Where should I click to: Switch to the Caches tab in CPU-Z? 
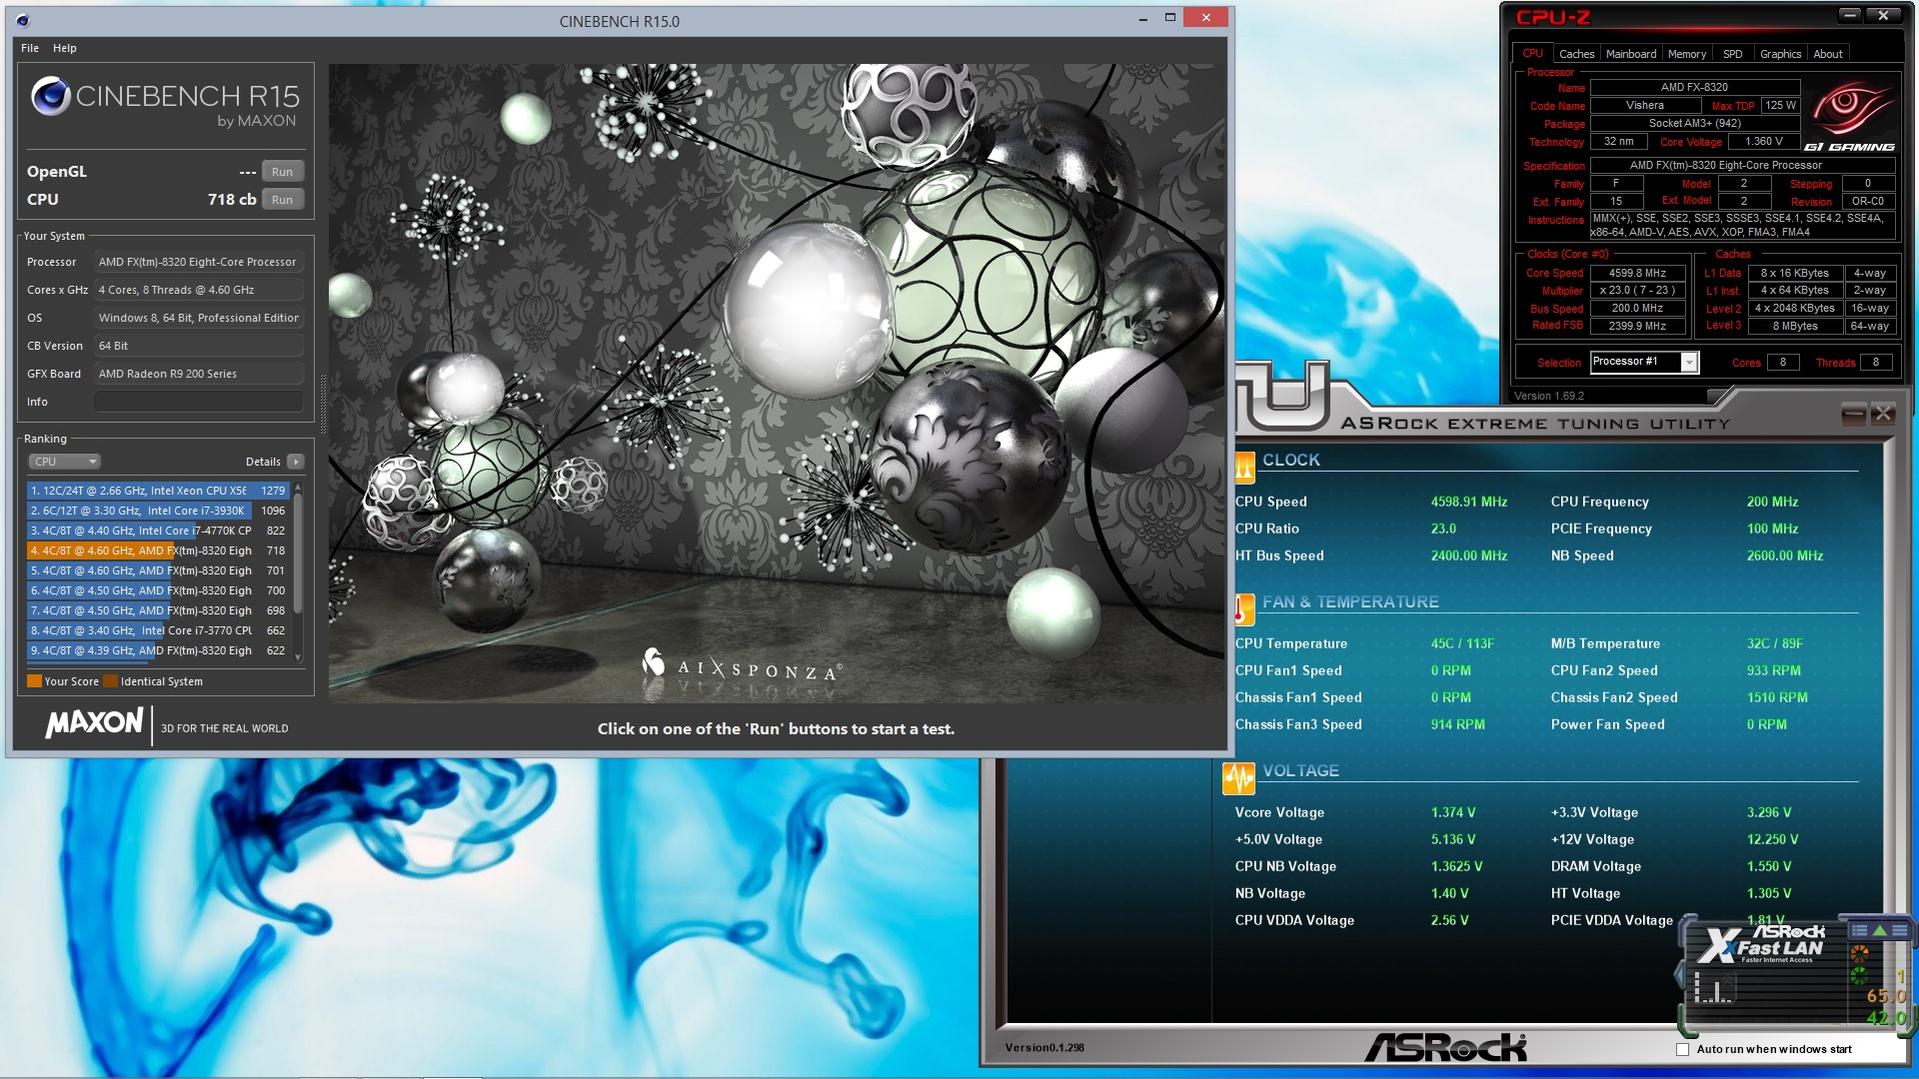[x=1576, y=54]
